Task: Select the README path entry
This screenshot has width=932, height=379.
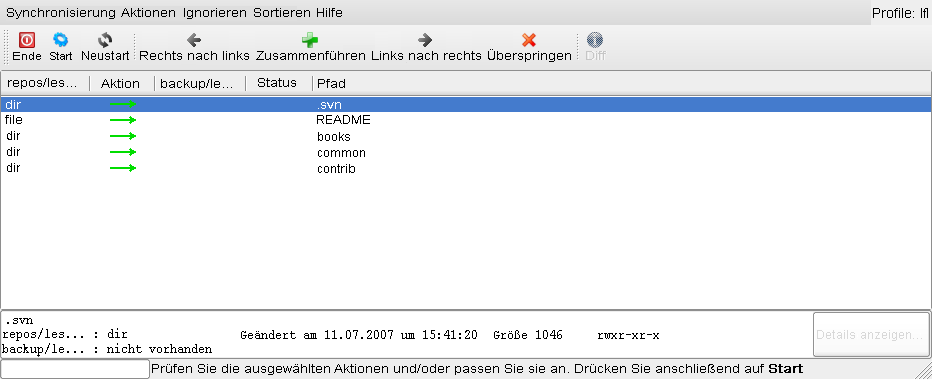Action: [x=344, y=120]
